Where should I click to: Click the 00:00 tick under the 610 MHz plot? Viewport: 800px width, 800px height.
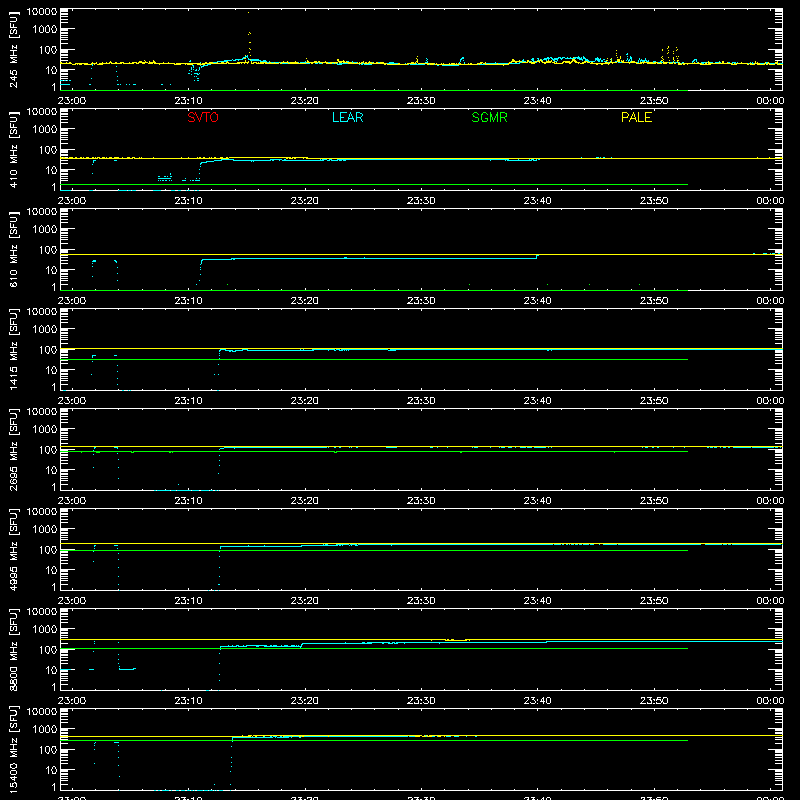(770, 301)
